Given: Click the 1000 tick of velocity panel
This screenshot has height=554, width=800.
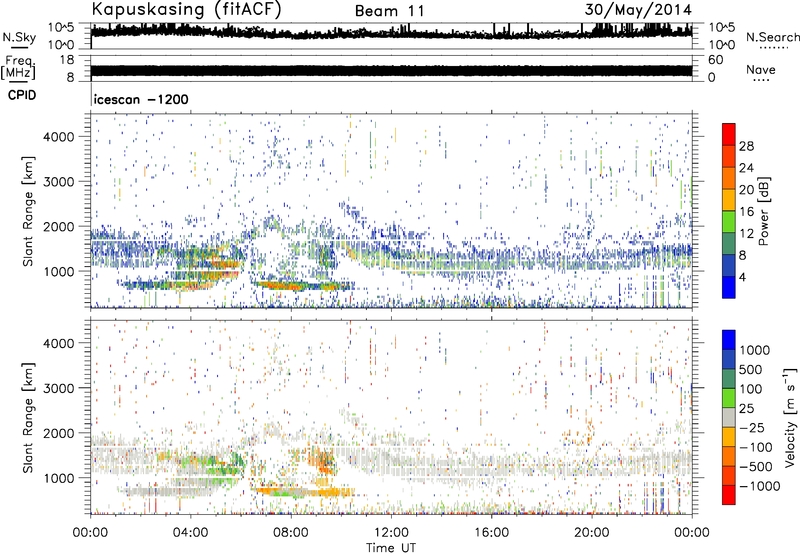Looking at the screenshot, I should (x=59, y=477).
